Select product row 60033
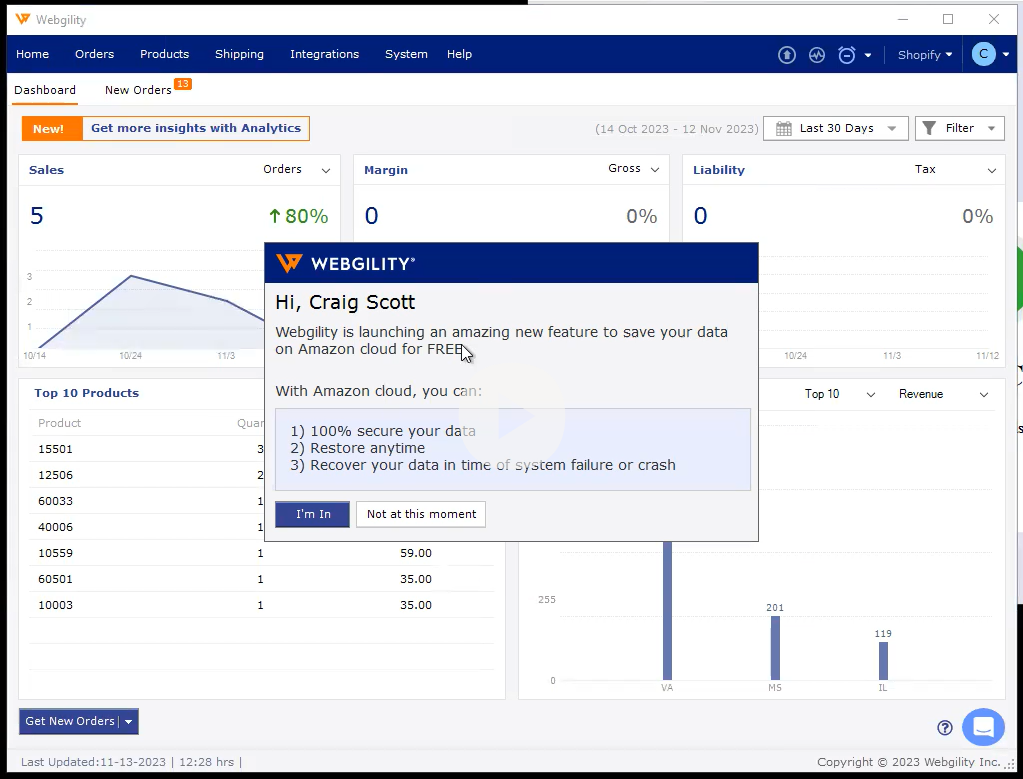 pyautogui.click(x=261, y=501)
